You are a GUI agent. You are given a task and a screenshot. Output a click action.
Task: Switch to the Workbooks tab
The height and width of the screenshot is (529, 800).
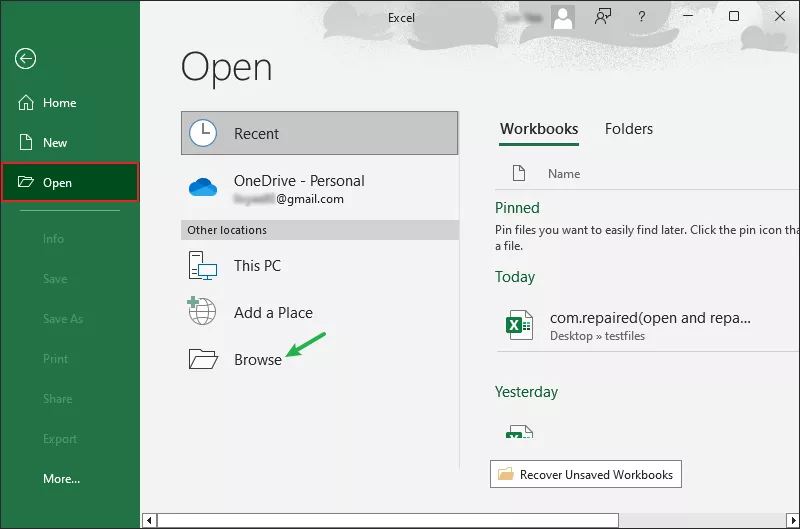[539, 129]
